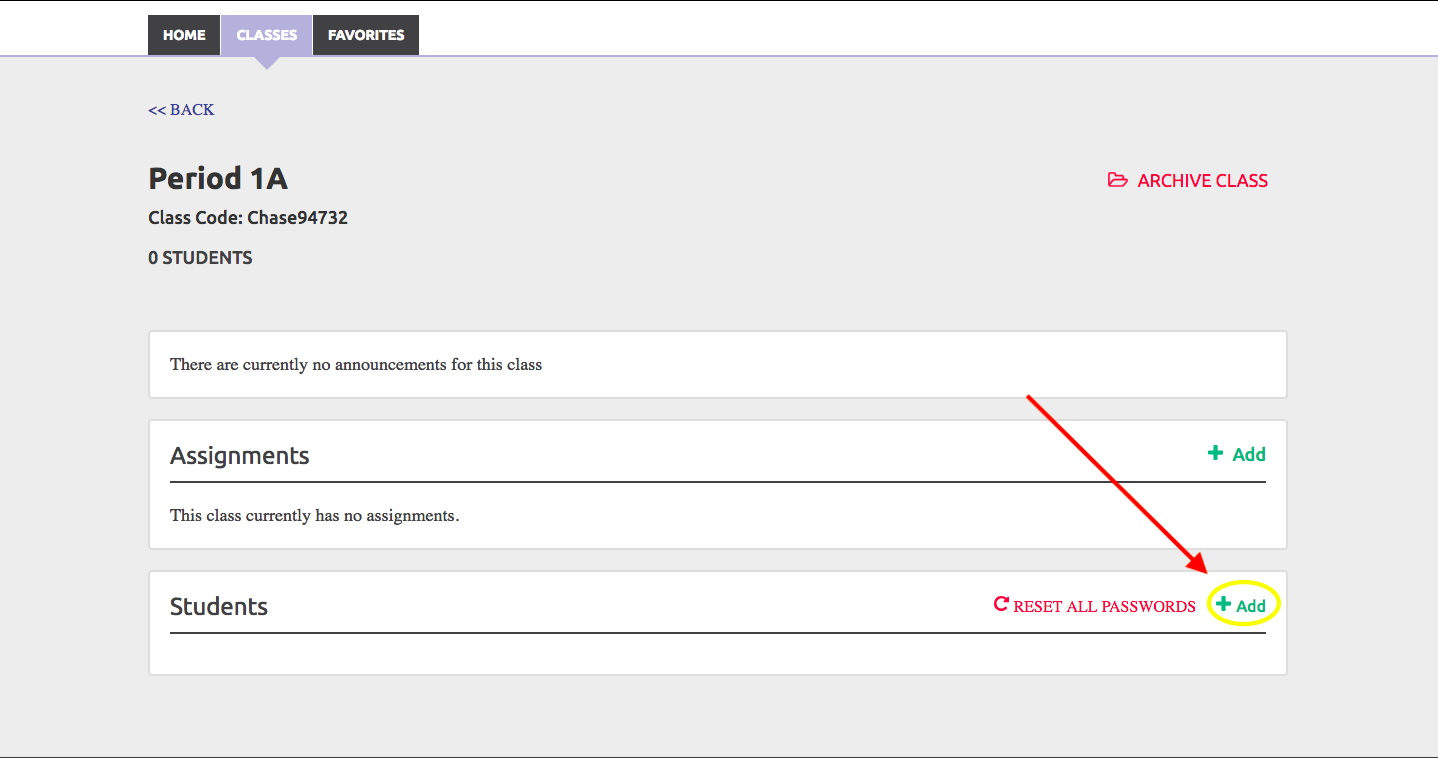
Task: Click the Assignments section heading
Action: pos(240,456)
